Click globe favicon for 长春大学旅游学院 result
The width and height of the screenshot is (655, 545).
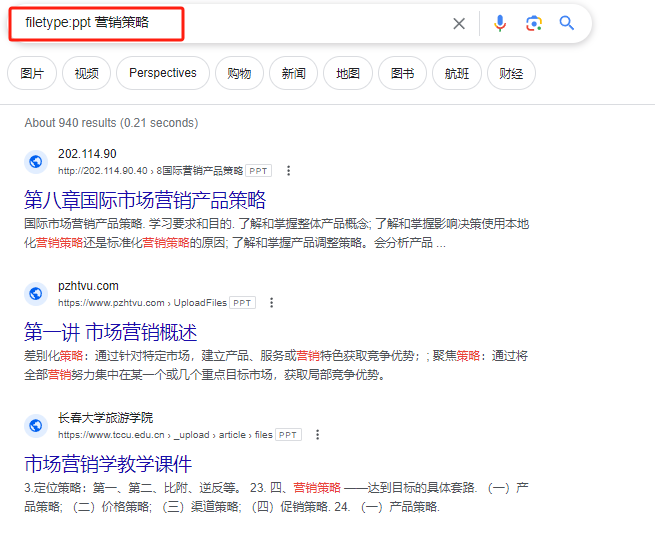pyautogui.click(x=36, y=426)
